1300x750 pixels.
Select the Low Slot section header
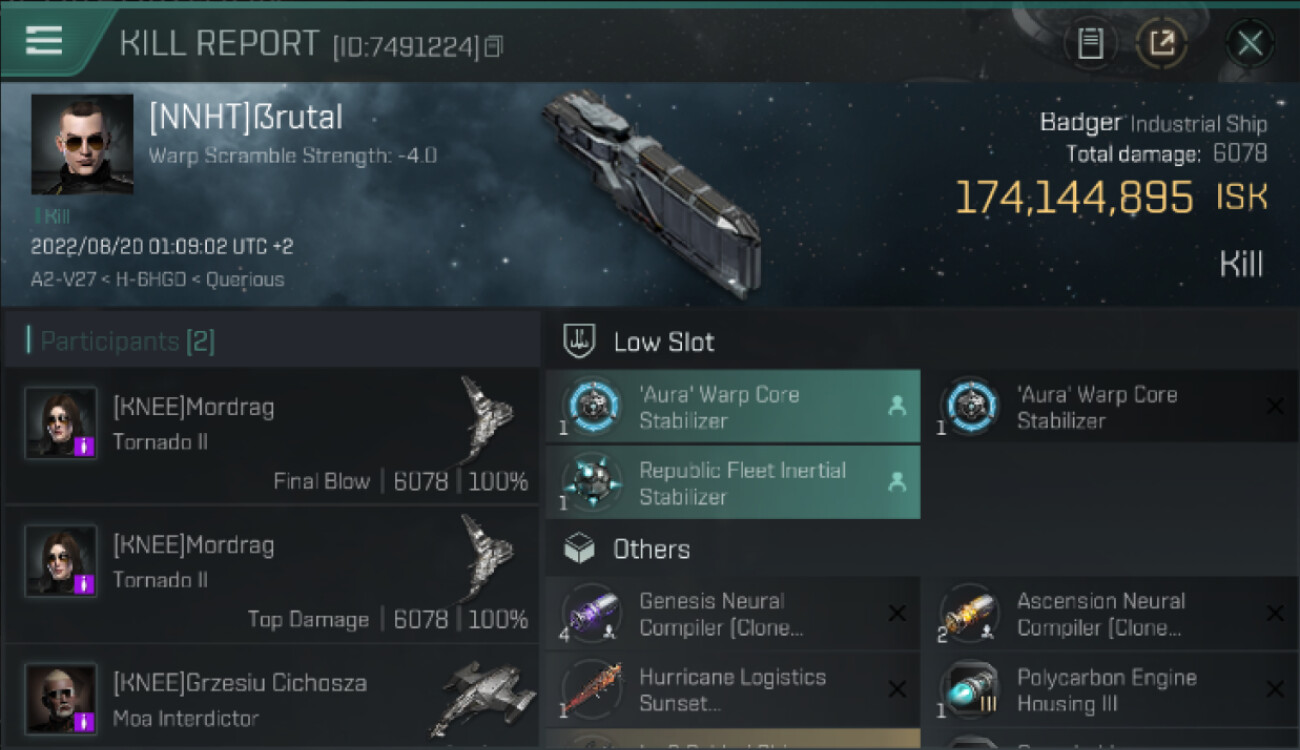[x=664, y=342]
